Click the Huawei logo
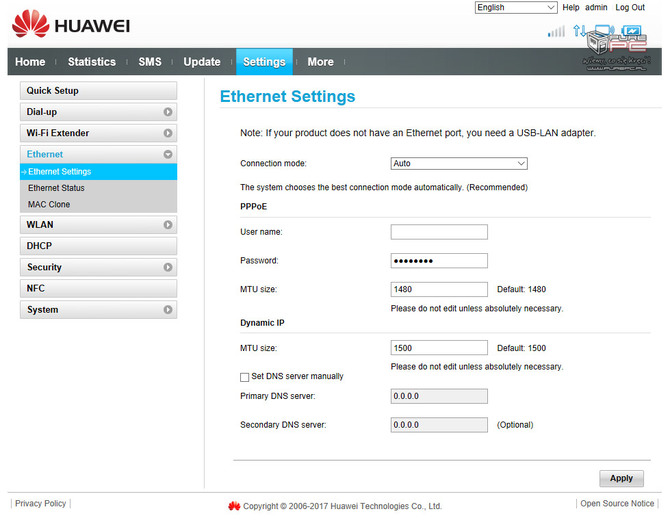Viewport: 670px width, 531px height. click(70, 24)
